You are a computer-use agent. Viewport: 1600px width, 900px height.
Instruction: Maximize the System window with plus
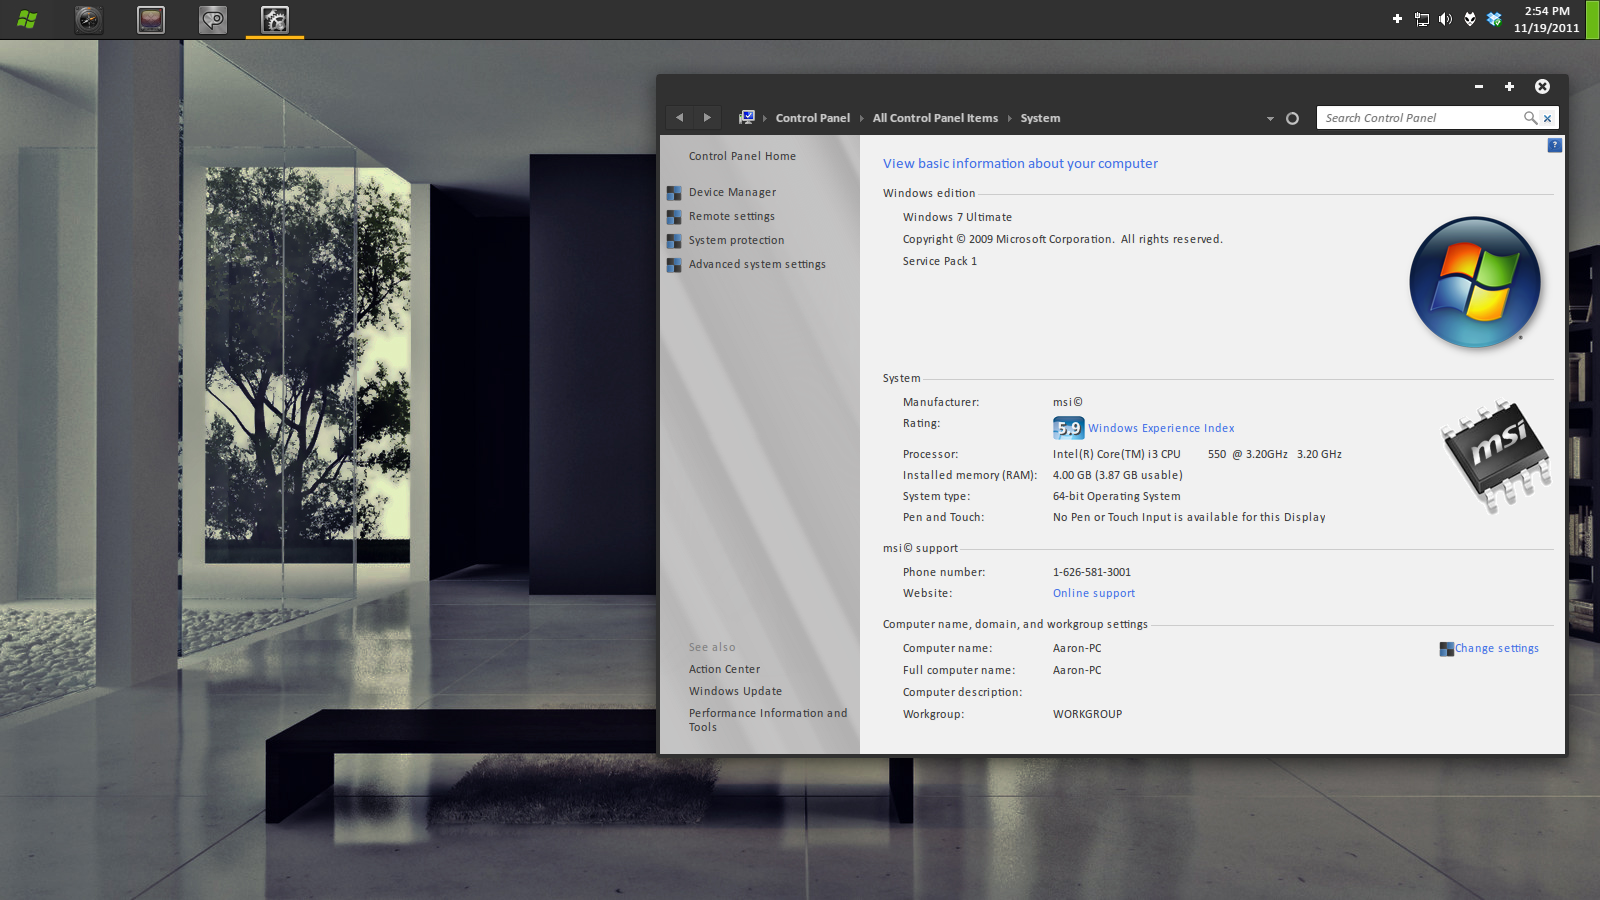1509,87
